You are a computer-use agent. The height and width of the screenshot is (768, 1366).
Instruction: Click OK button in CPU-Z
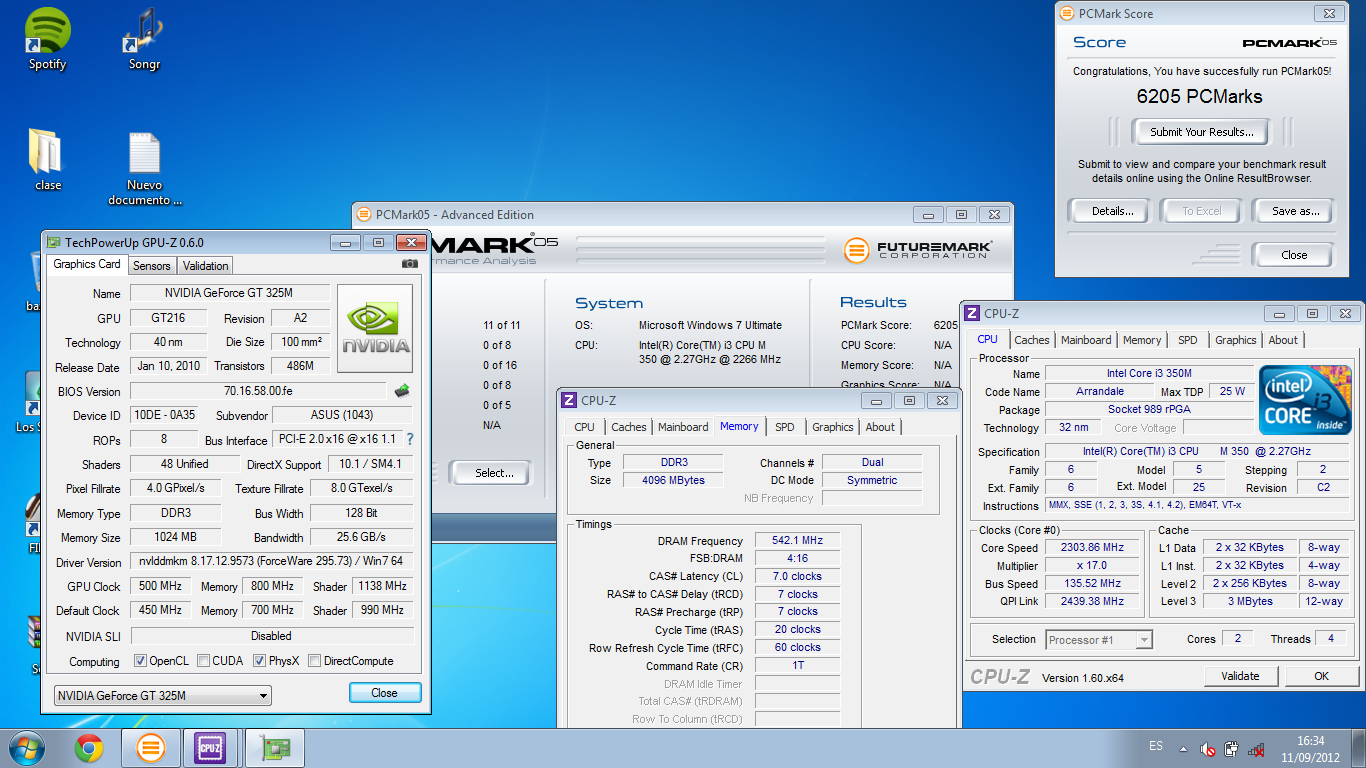tap(1321, 676)
